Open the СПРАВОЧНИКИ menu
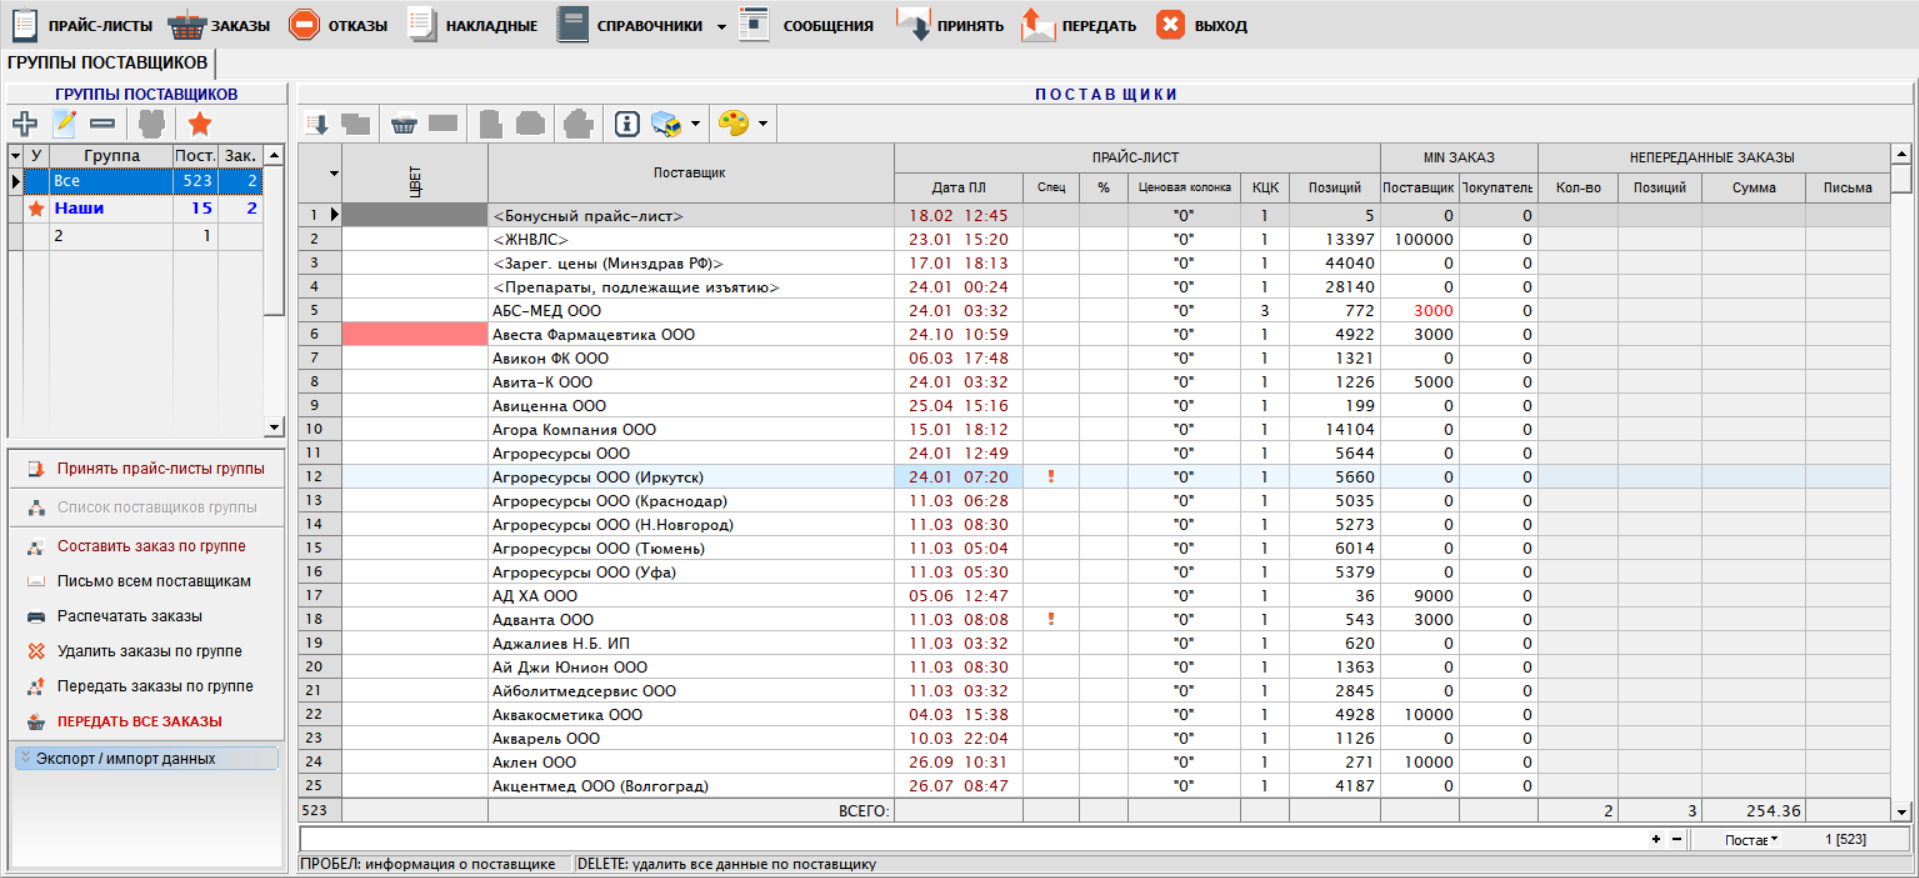This screenshot has height=878, width=1919. (x=630, y=25)
